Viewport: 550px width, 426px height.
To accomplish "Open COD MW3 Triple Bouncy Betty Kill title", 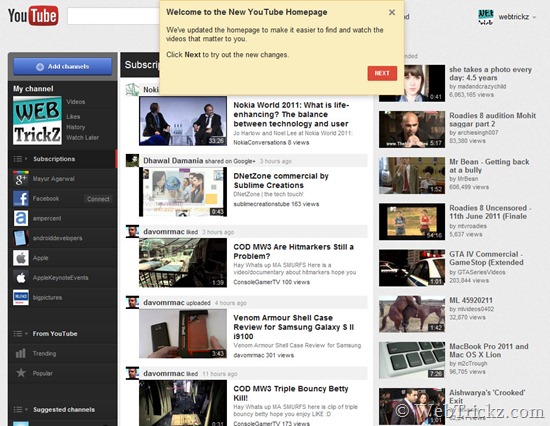I will pyautogui.click(x=291, y=393).
